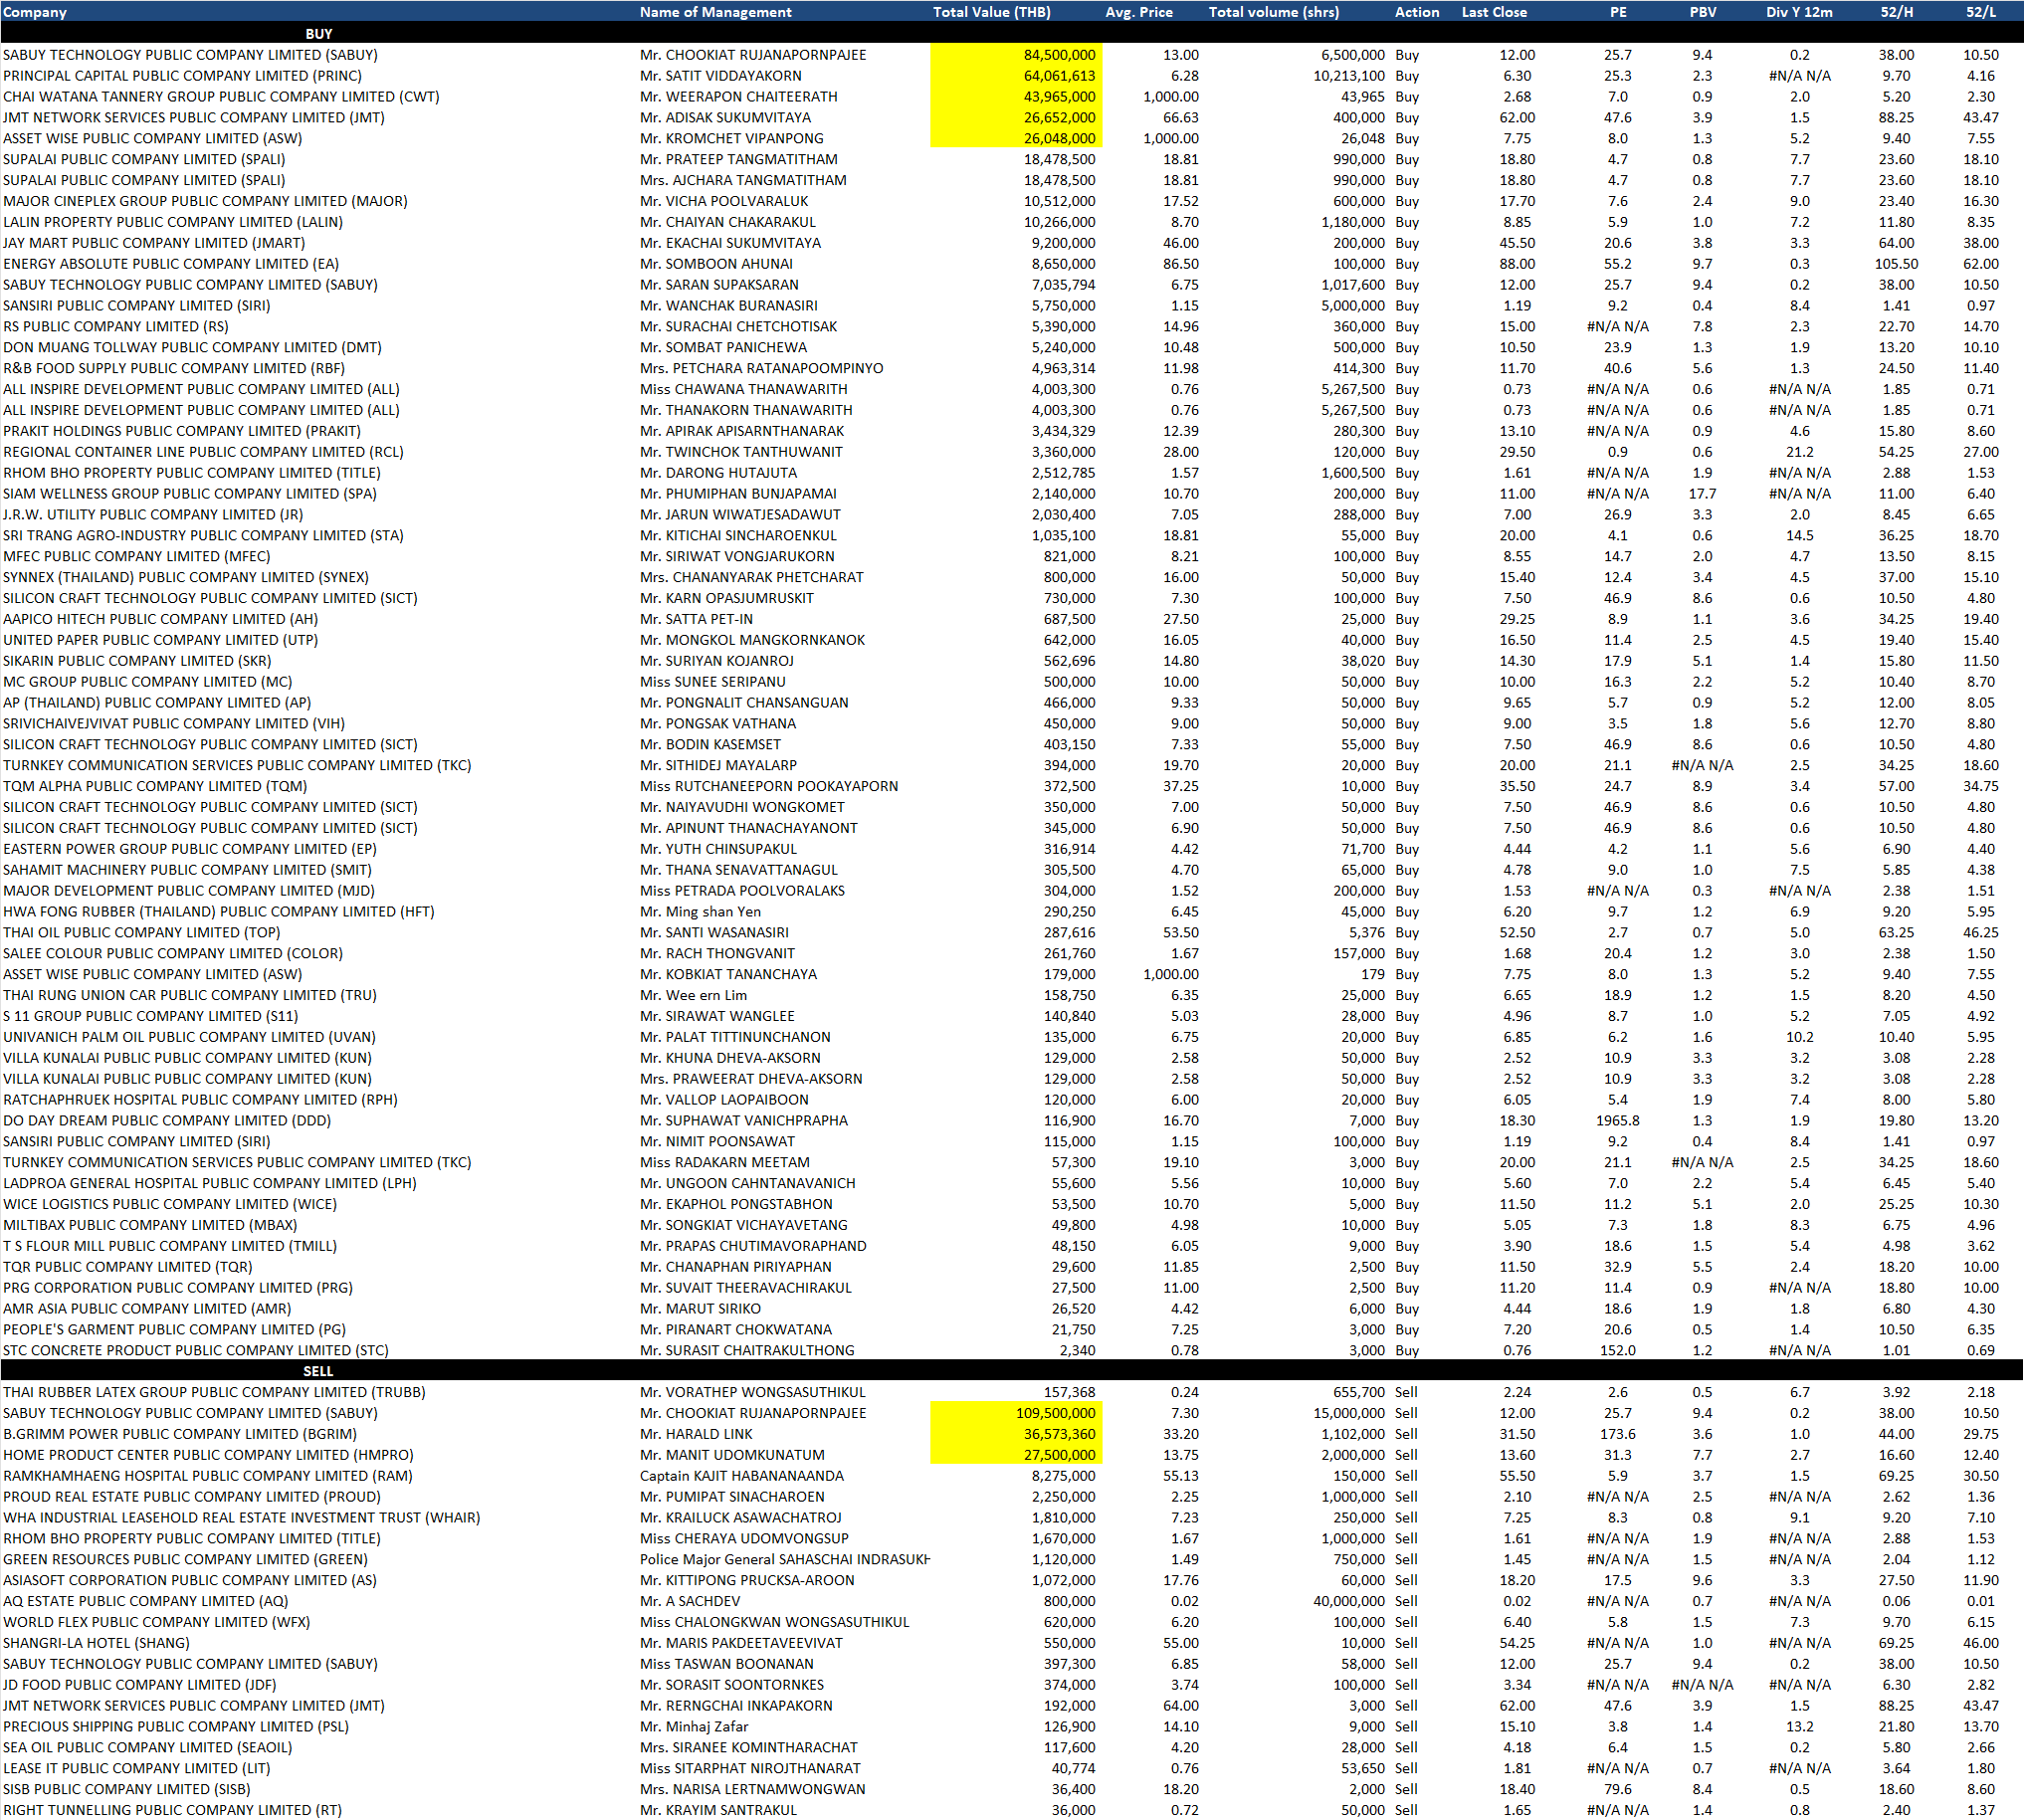
Task: Click the Div Y 12m header
Action: [1799, 12]
